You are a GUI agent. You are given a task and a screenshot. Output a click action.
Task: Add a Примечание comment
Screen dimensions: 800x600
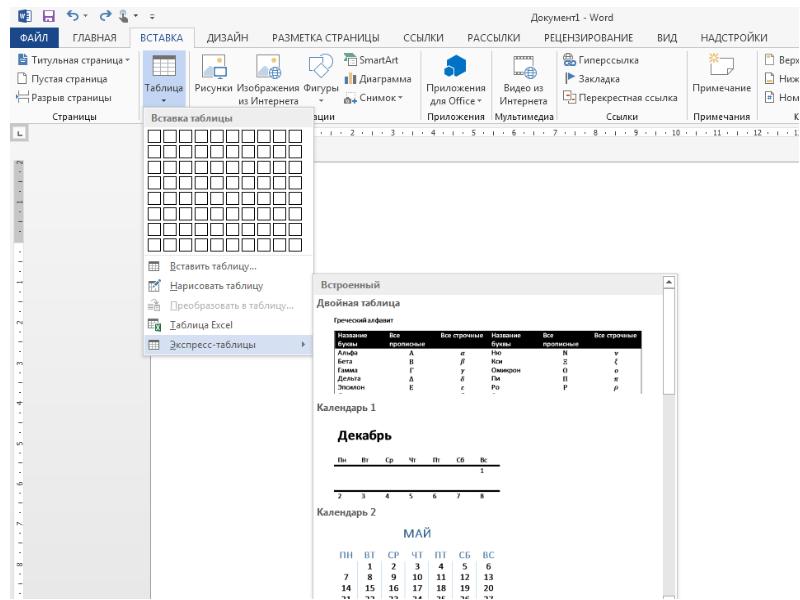point(721,74)
